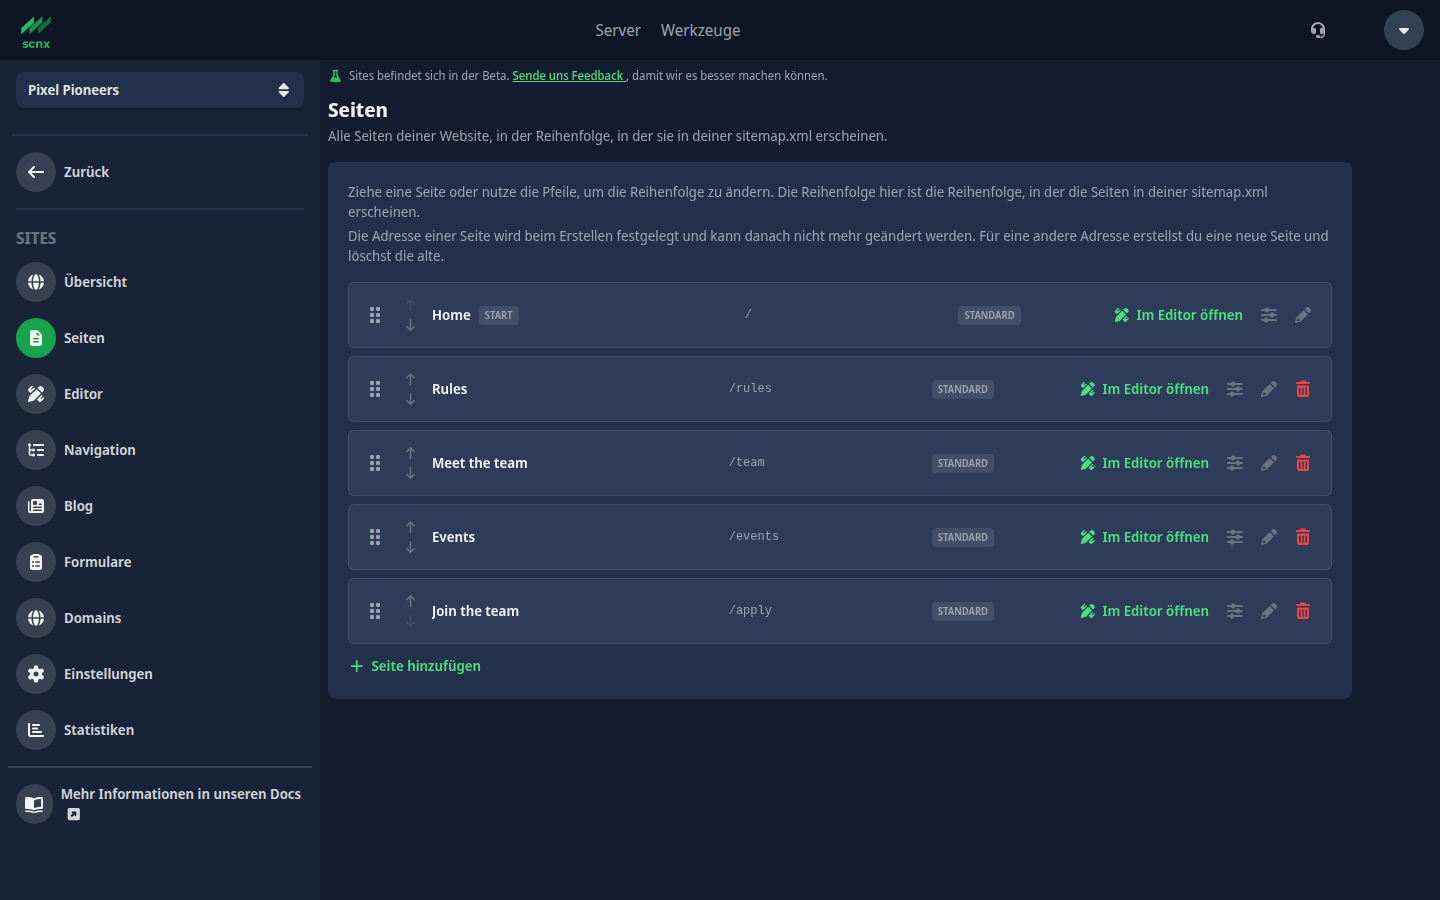This screenshot has width=1440, height=900.
Task: Open Events page in the editor
Action: click(1144, 537)
